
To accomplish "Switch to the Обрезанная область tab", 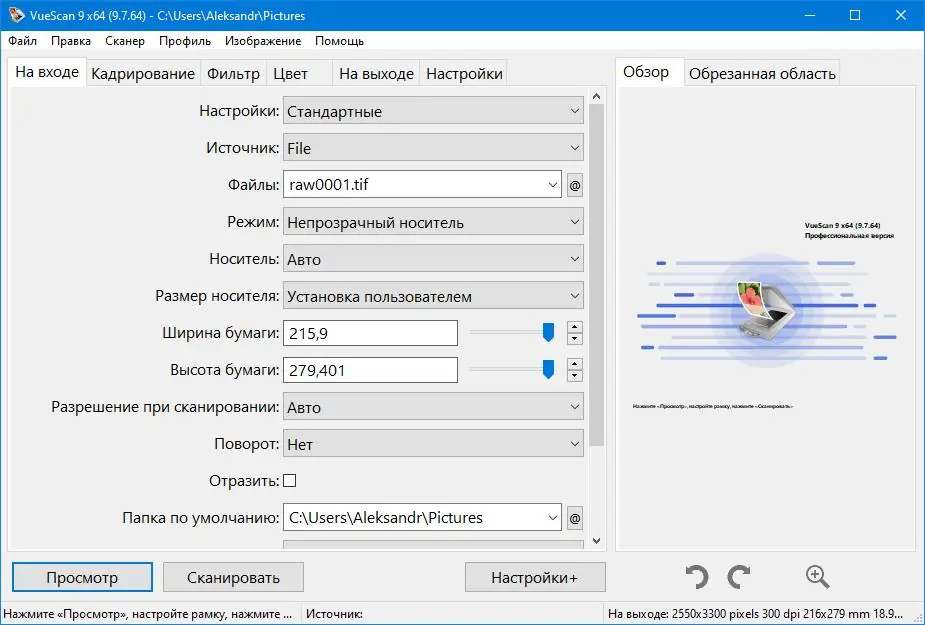I will tap(762, 72).
